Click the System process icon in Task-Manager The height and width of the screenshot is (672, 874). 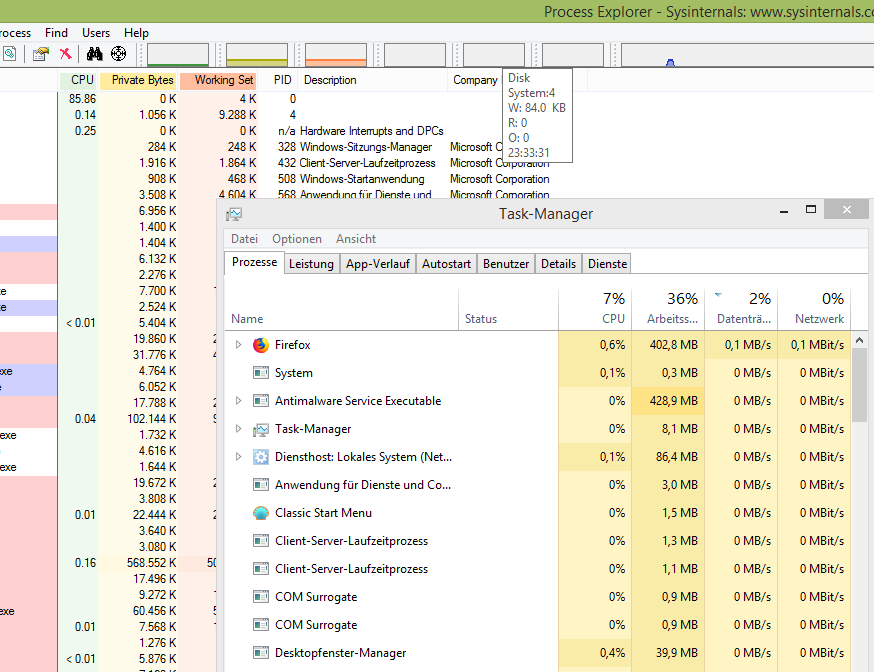tap(260, 373)
